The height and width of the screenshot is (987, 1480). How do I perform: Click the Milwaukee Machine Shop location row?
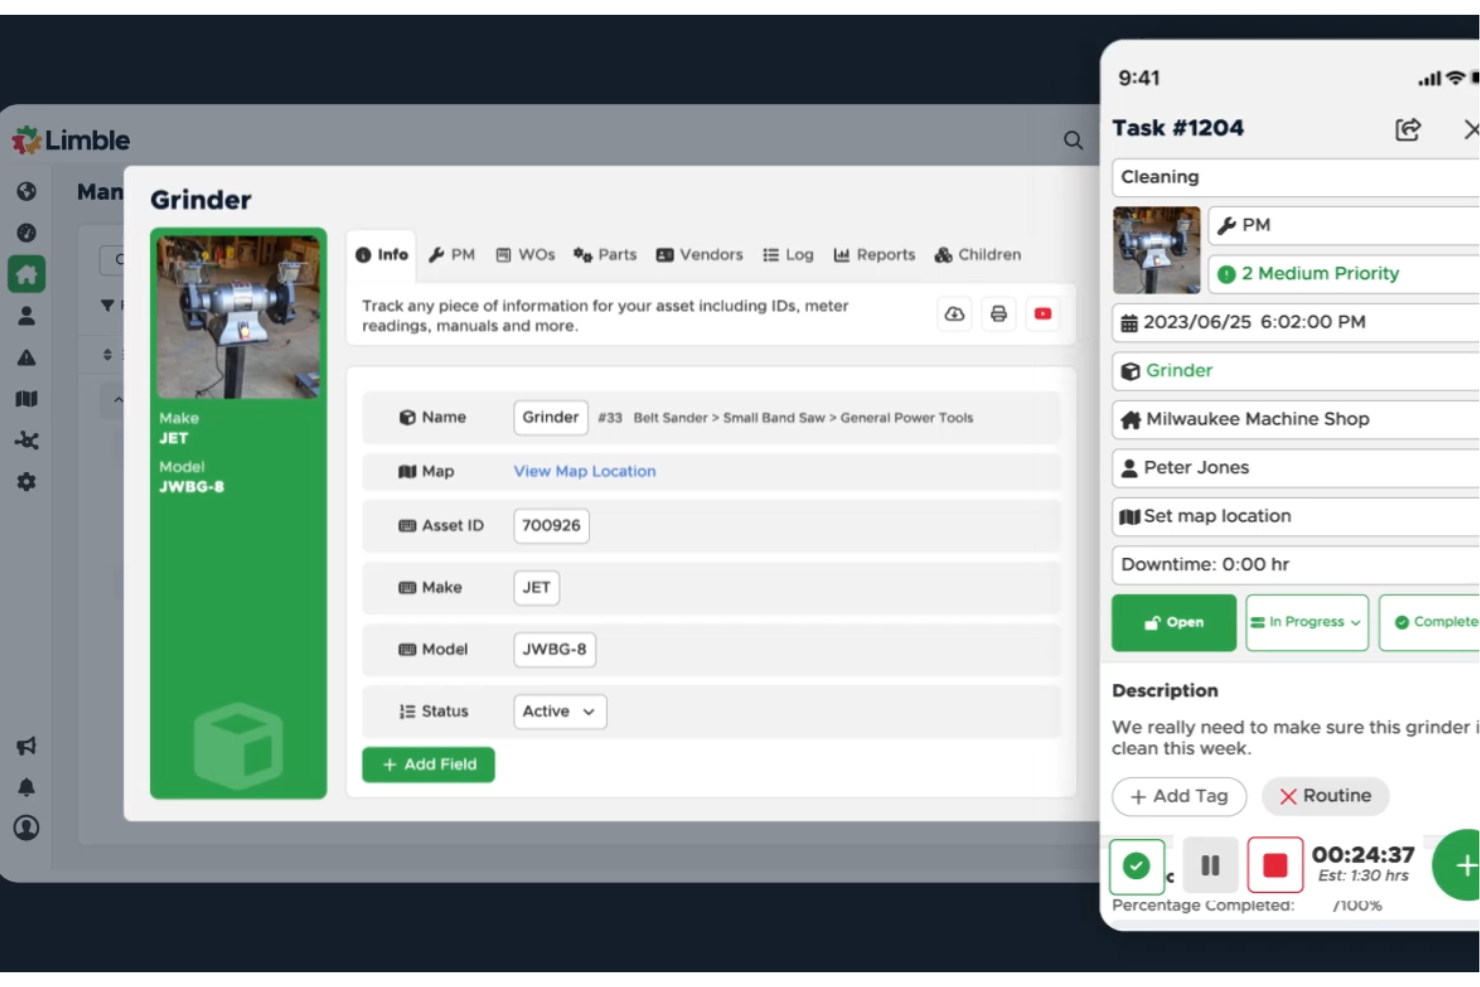click(x=1296, y=419)
